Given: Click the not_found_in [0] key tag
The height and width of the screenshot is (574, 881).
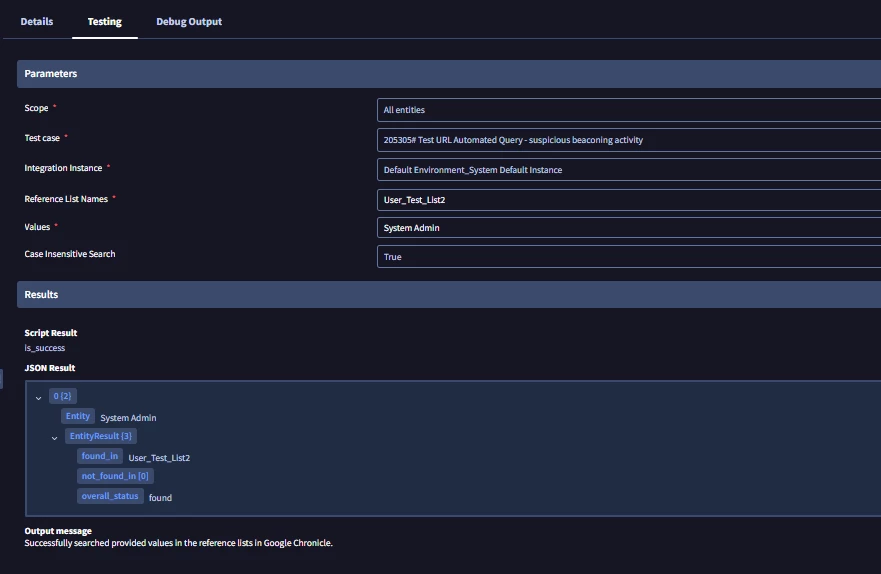Looking at the screenshot, I should (115, 476).
